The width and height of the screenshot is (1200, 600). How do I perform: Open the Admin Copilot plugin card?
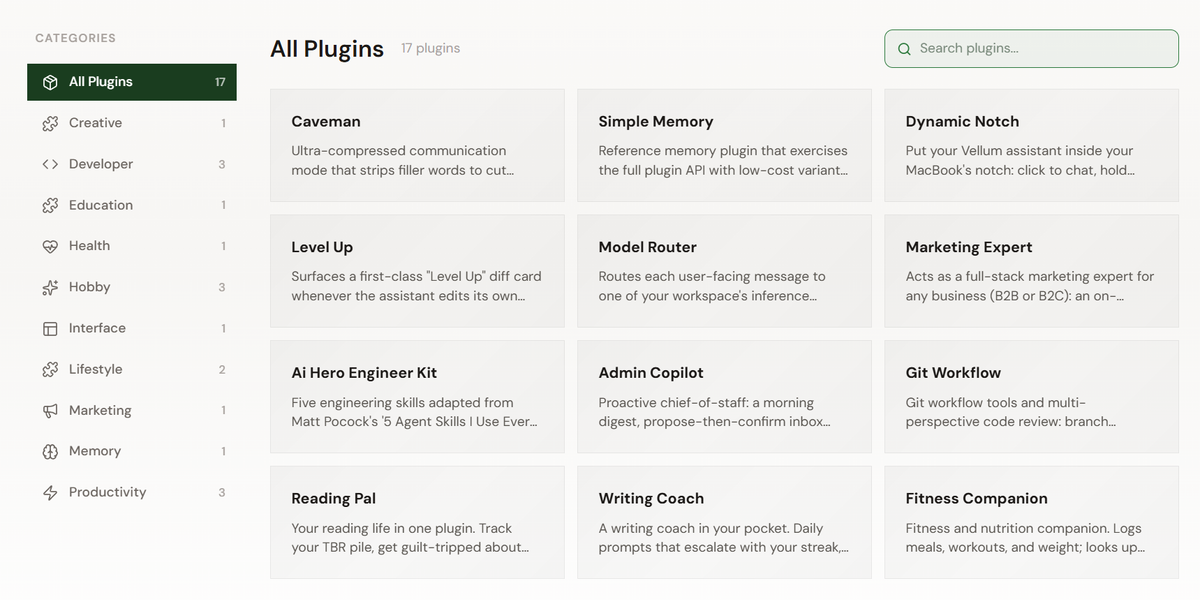click(724, 397)
